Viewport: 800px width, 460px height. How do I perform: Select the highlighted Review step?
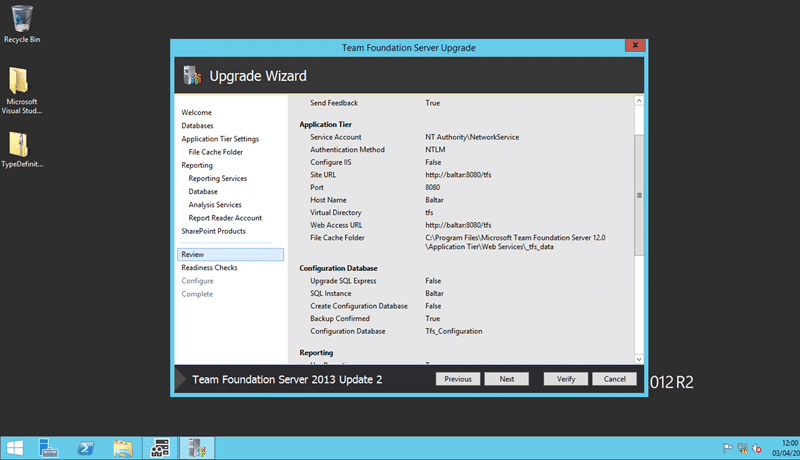231,254
